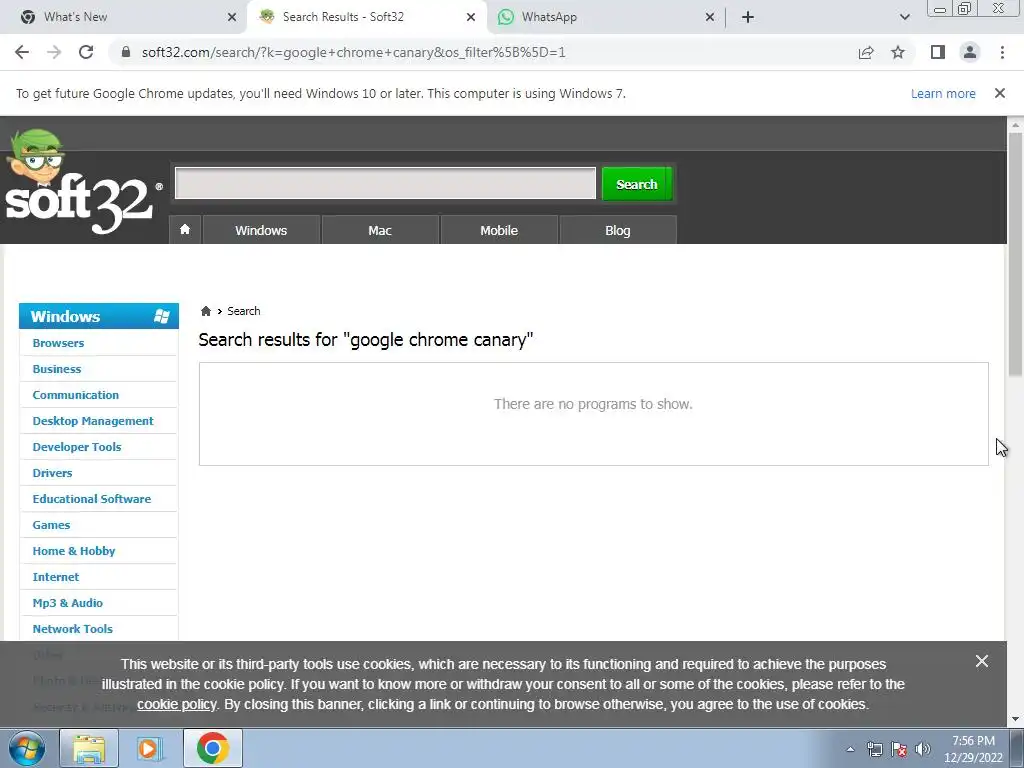Click the address bar URL

click(353, 52)
